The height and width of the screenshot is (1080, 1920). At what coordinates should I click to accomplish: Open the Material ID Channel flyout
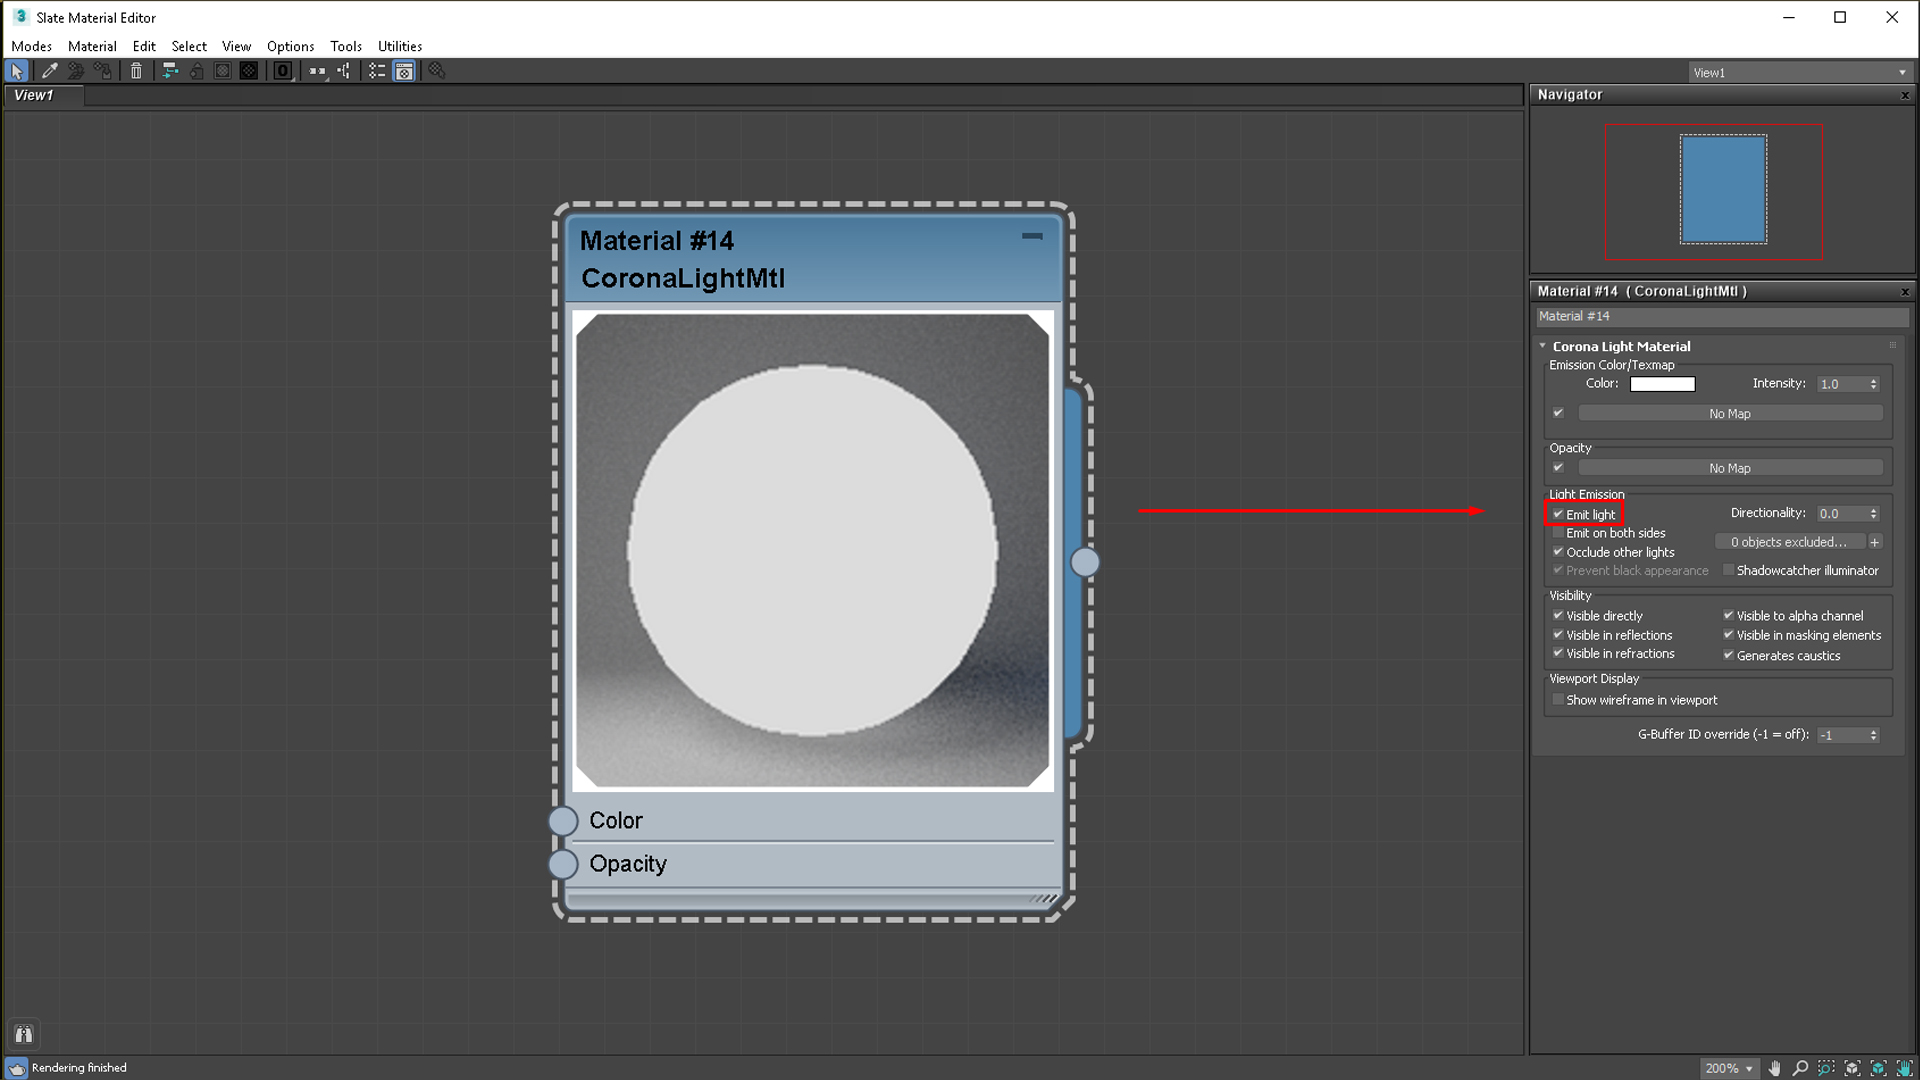(283, 71)
